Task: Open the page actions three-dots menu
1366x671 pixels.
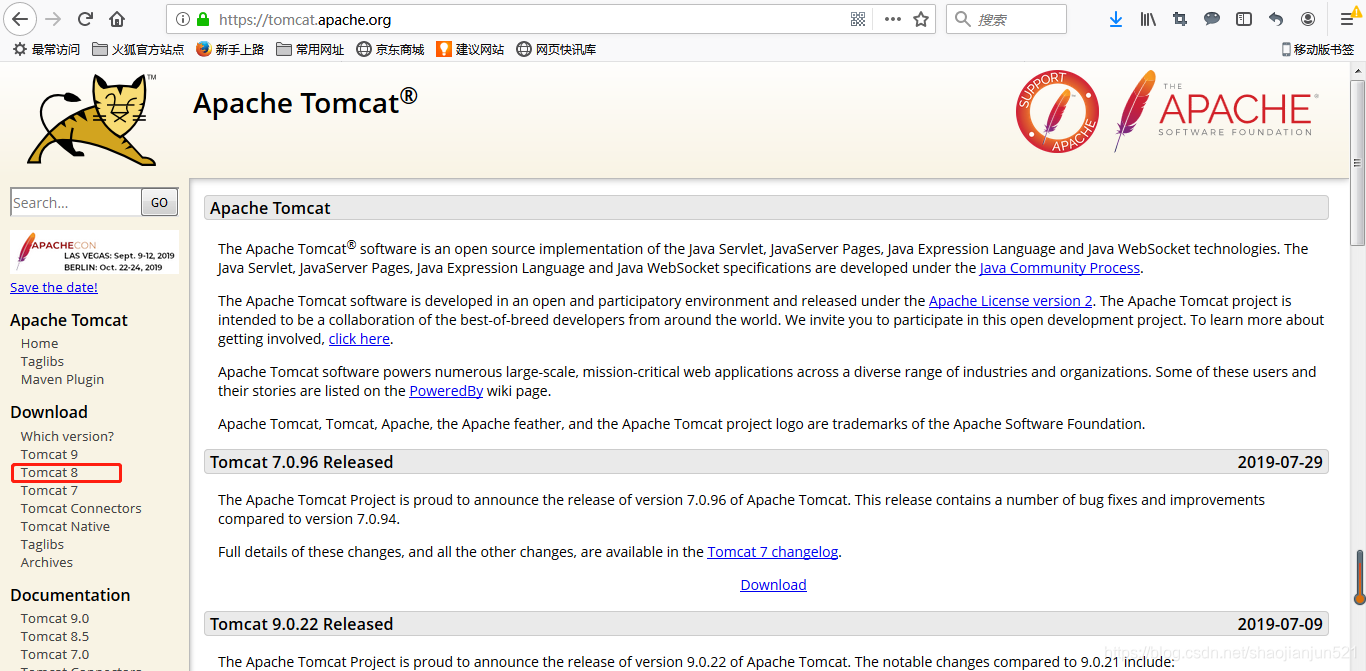Action: click(892, 19)
